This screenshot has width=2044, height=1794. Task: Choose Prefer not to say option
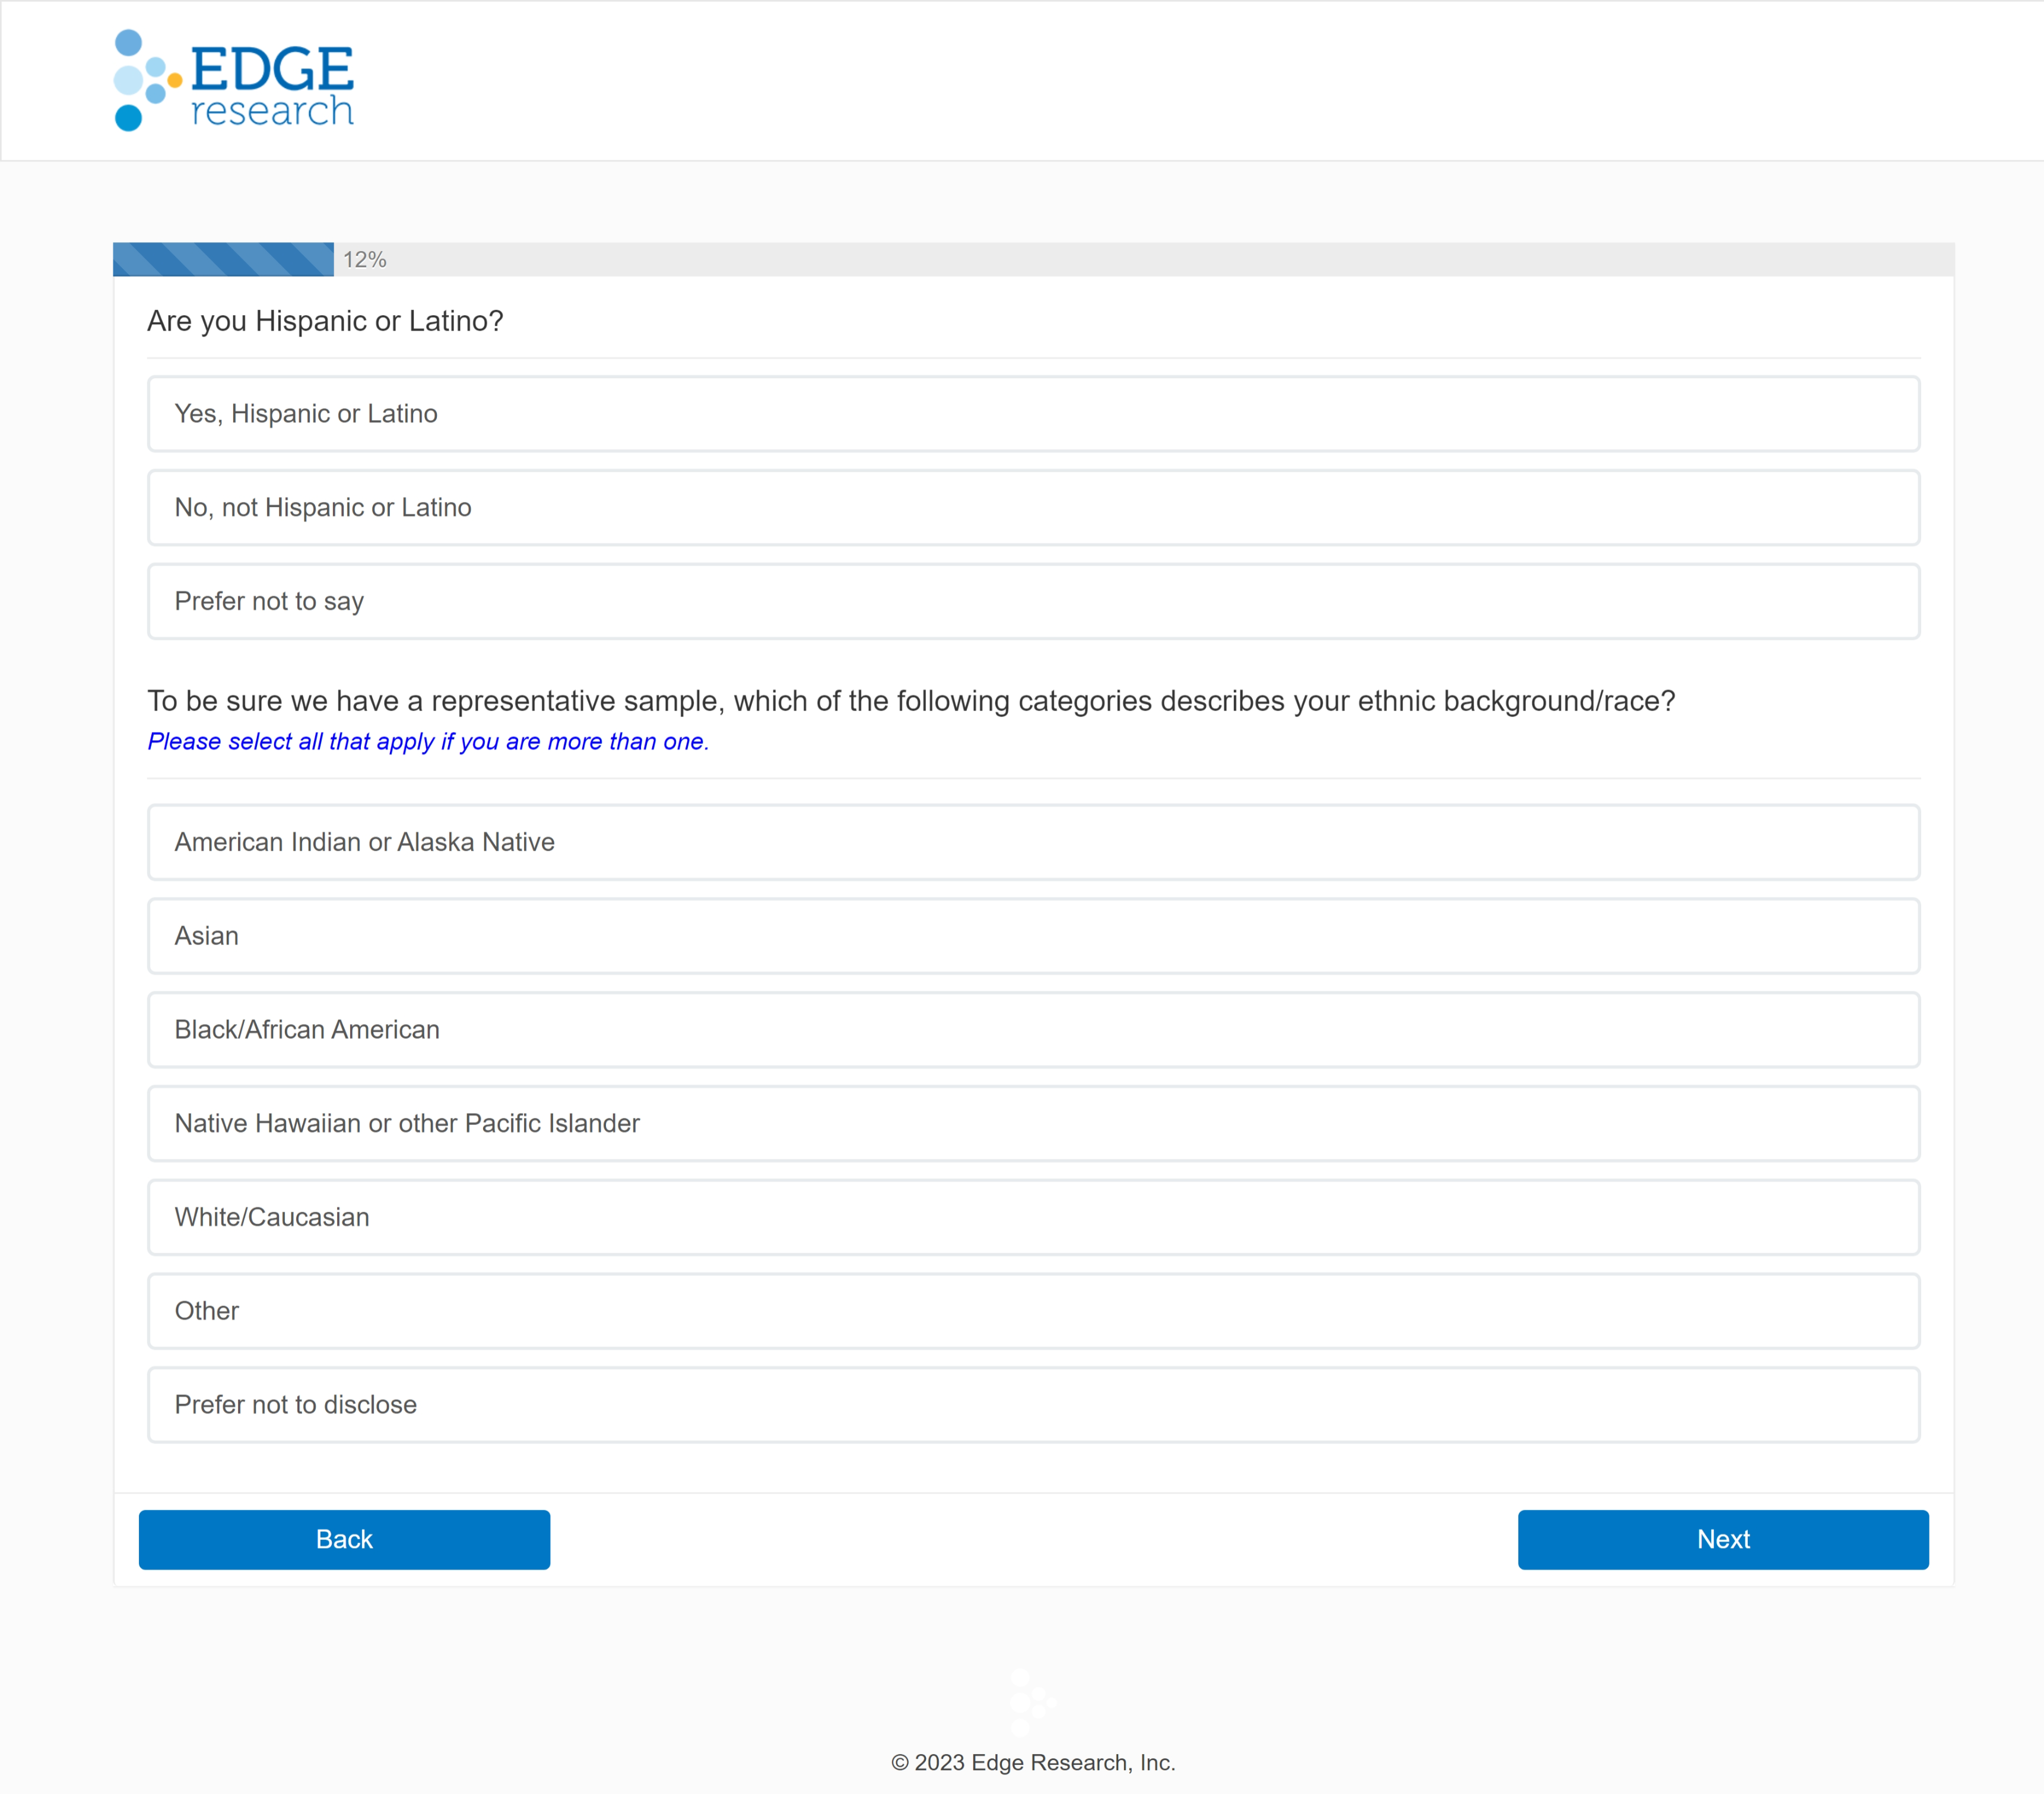(1033, 601)
